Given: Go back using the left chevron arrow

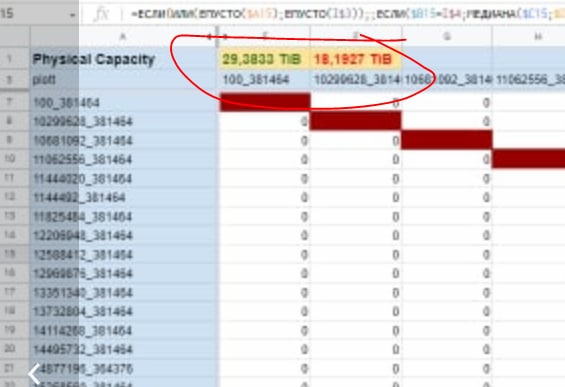Looking at the screenshot, I should [x=34, y=374].
